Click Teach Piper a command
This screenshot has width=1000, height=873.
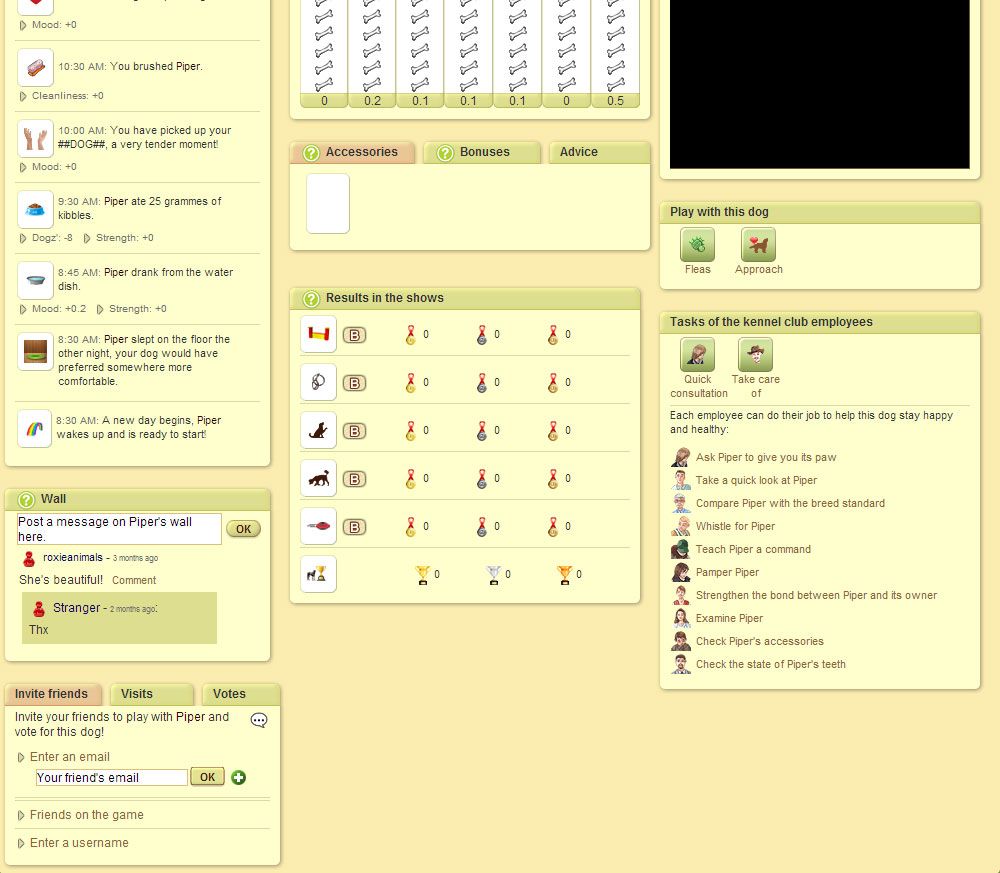pos(753,549)
